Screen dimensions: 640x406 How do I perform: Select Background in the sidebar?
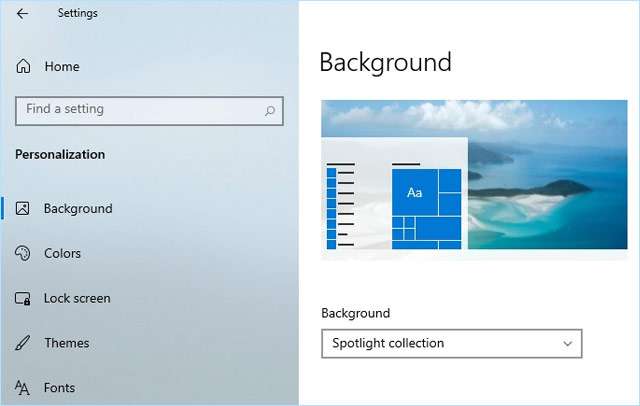78,209
